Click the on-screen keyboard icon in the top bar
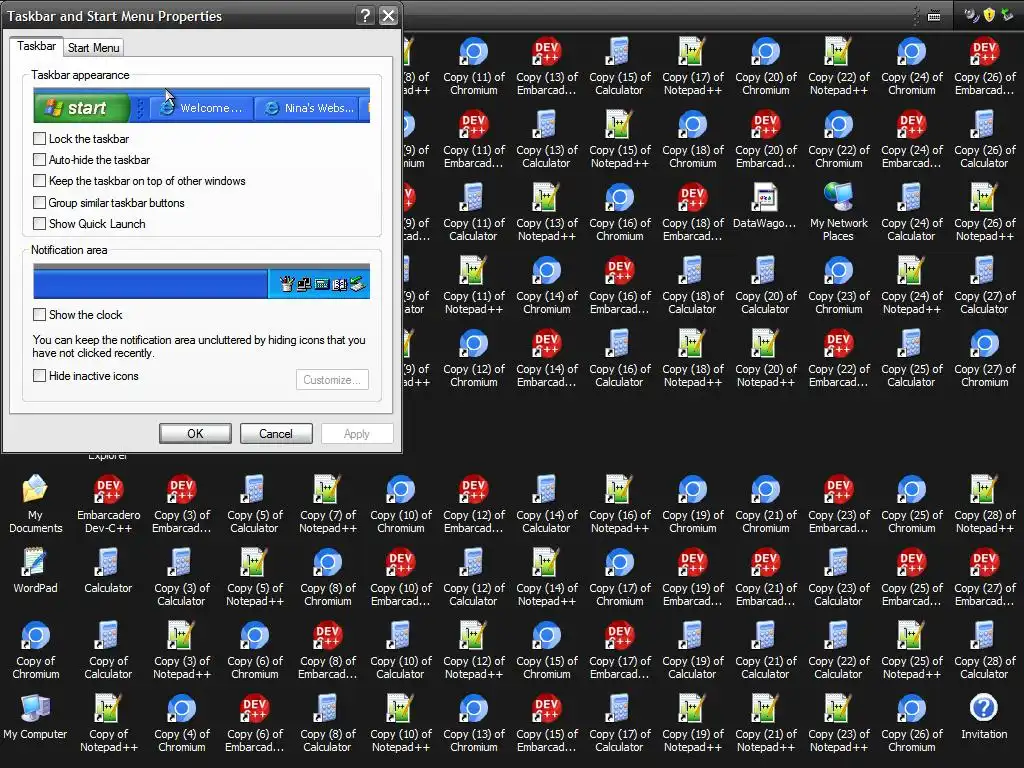This screenshot has width=1024, height=768. 934,16
